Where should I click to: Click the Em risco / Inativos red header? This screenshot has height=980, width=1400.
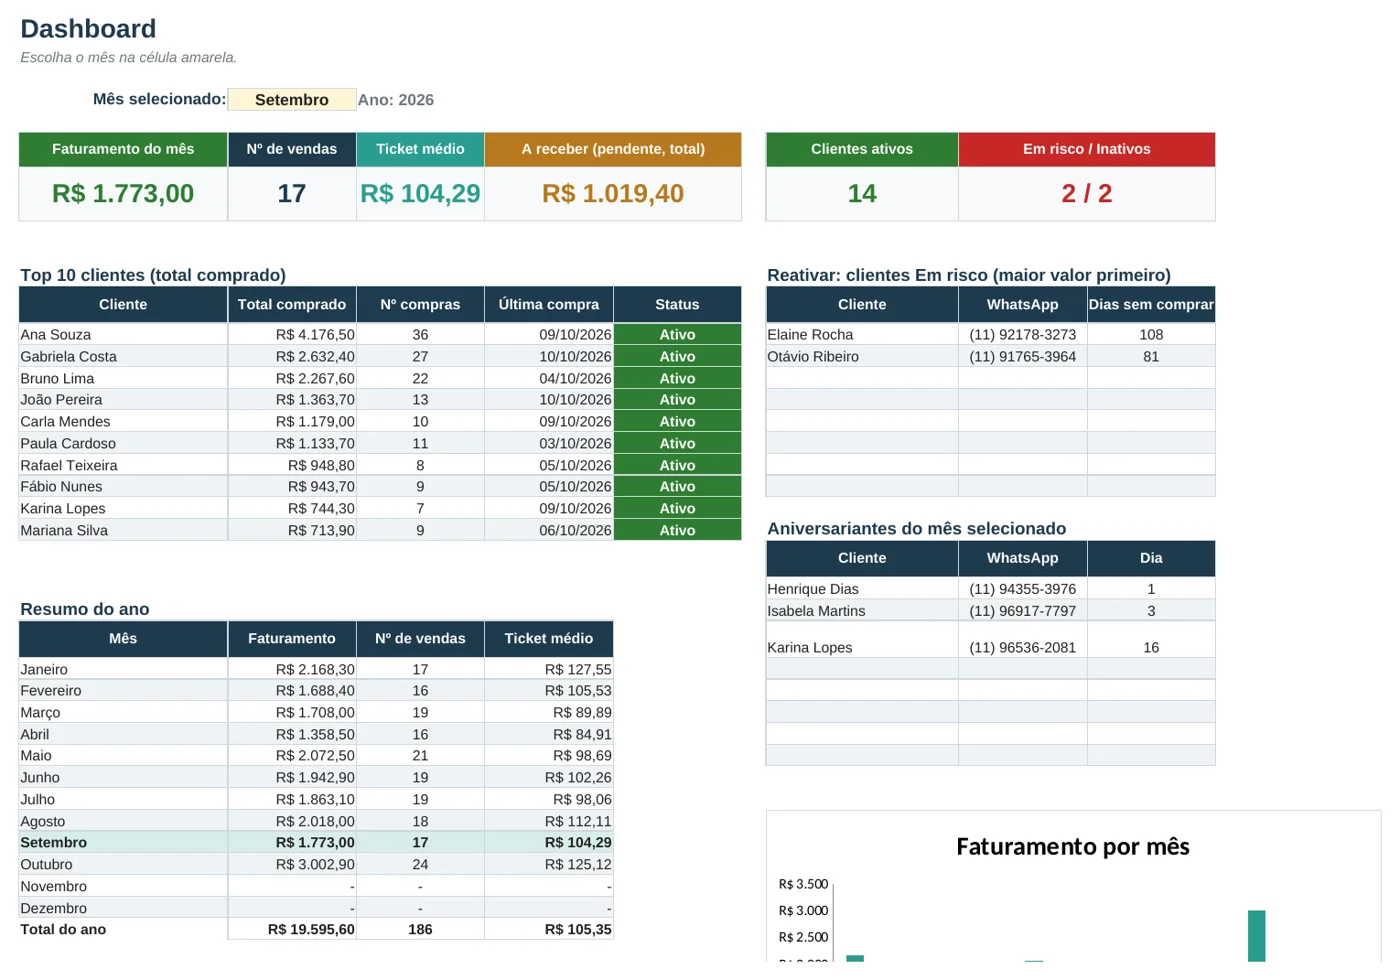1087,149
